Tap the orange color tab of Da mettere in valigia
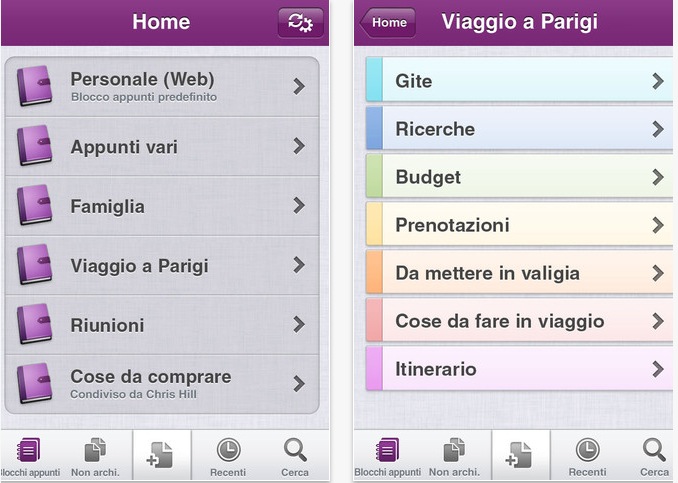 [x=374, y=272]
